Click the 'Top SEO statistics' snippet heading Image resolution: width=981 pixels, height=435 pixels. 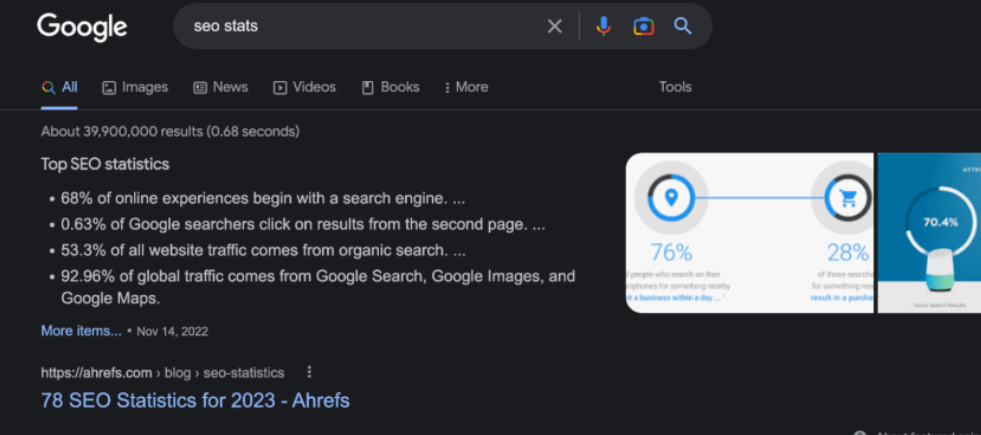[105, 164]
